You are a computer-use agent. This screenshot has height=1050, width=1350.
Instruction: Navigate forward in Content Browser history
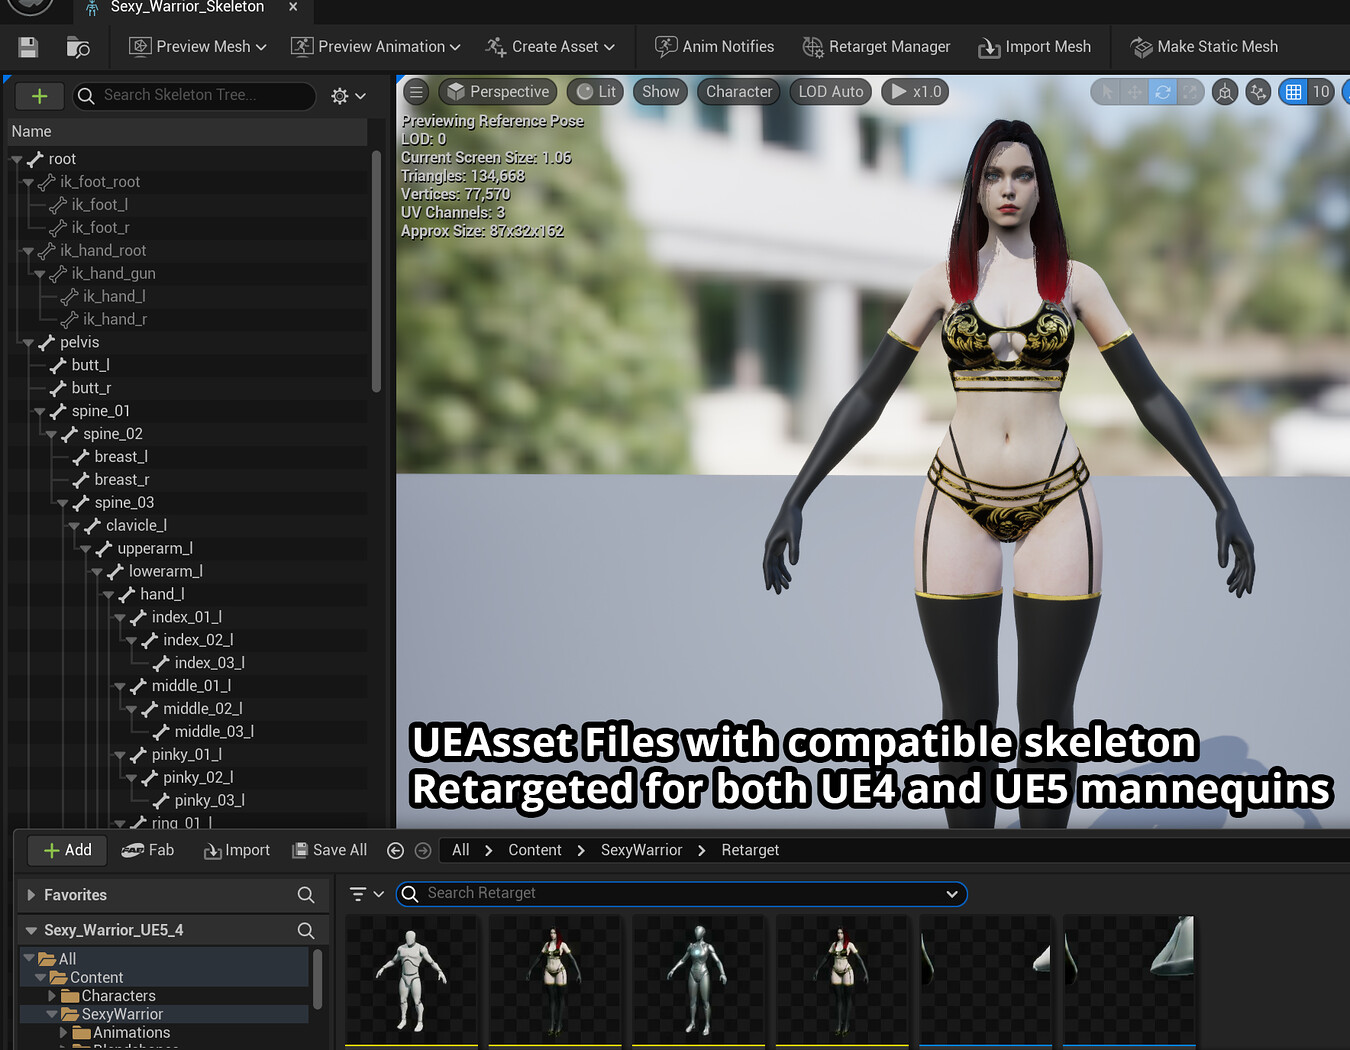(423, 851)
